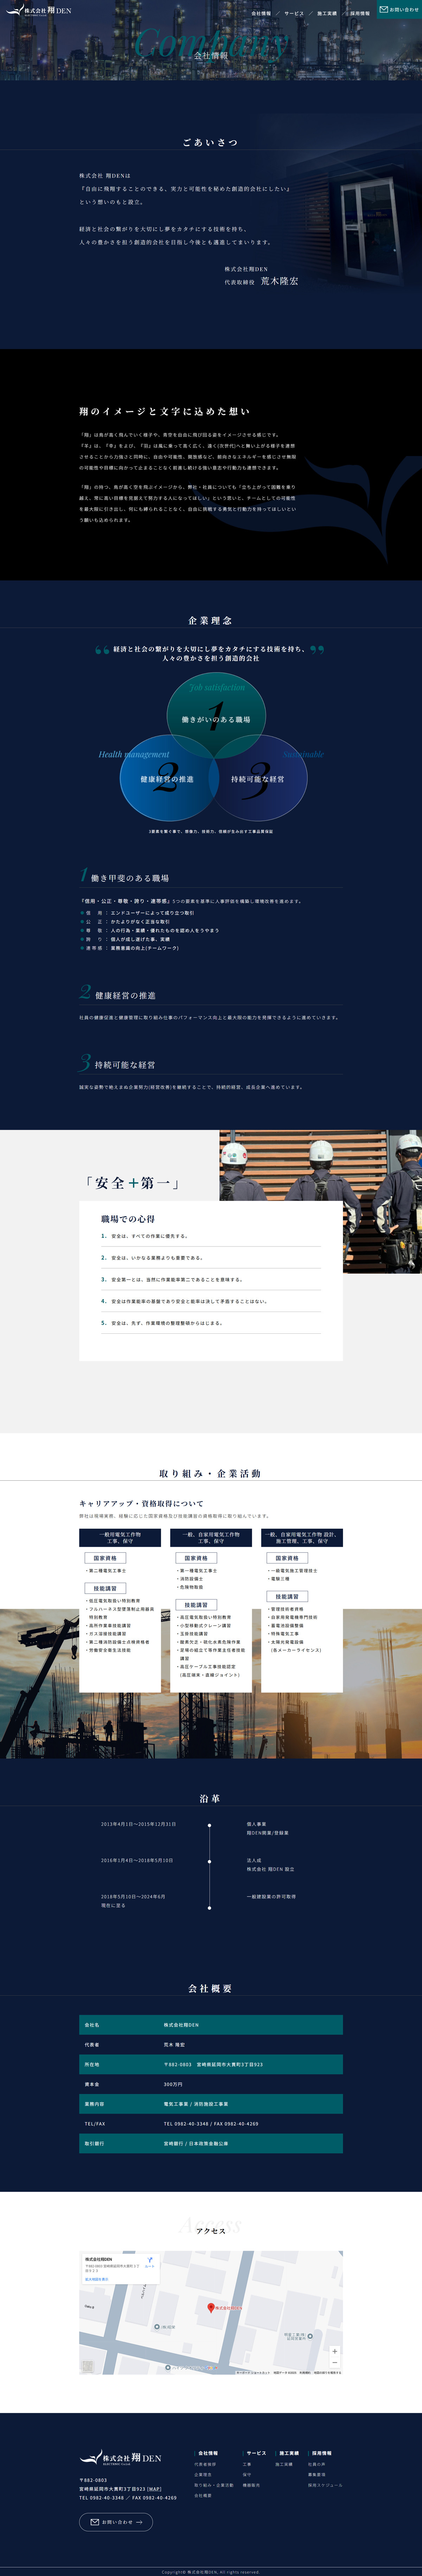Open the 拡大地図を表示 link on the map
The width and height of the screenshot is (422, 2576).
[x=97, y=2279]
